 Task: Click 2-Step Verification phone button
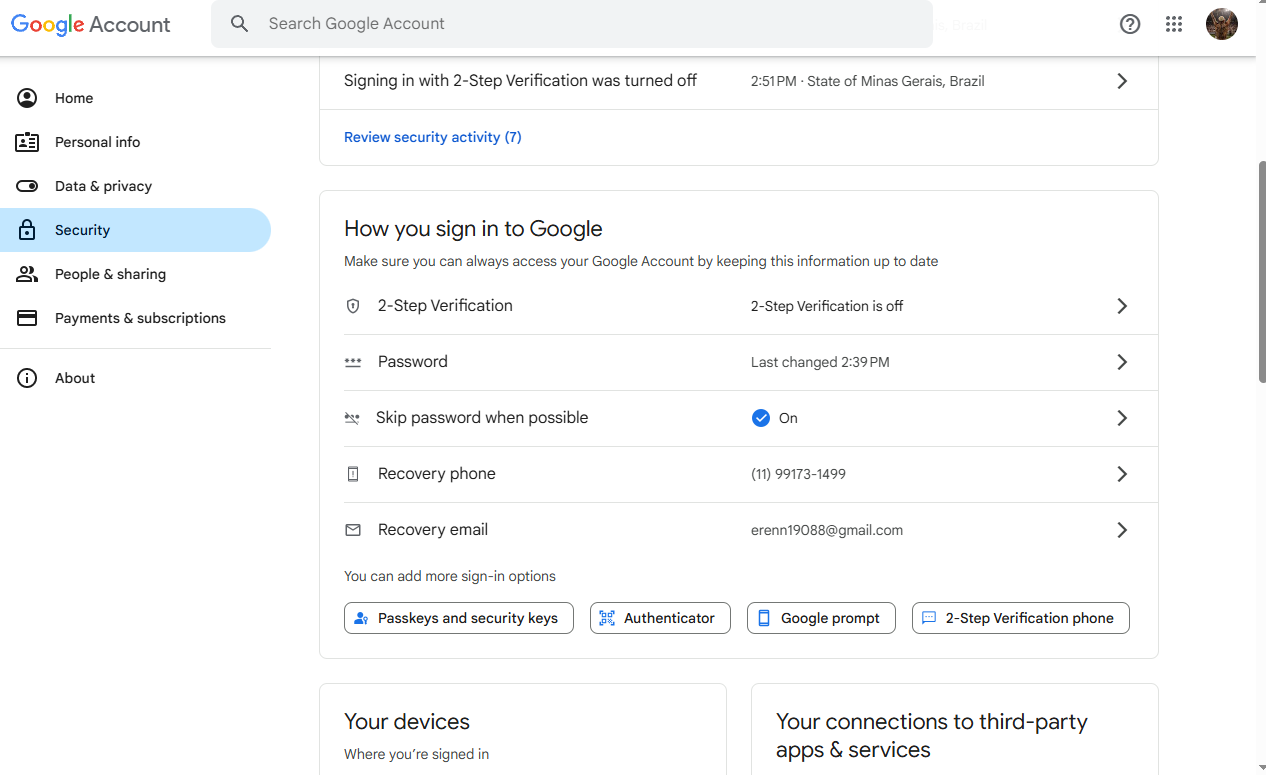pyautogui.click(x=1021, y=618)
